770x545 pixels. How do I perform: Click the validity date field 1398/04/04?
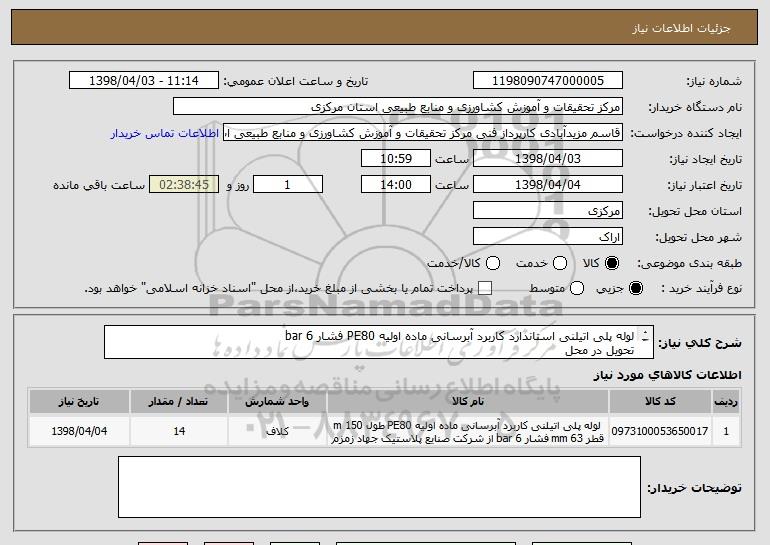[548, 185]
